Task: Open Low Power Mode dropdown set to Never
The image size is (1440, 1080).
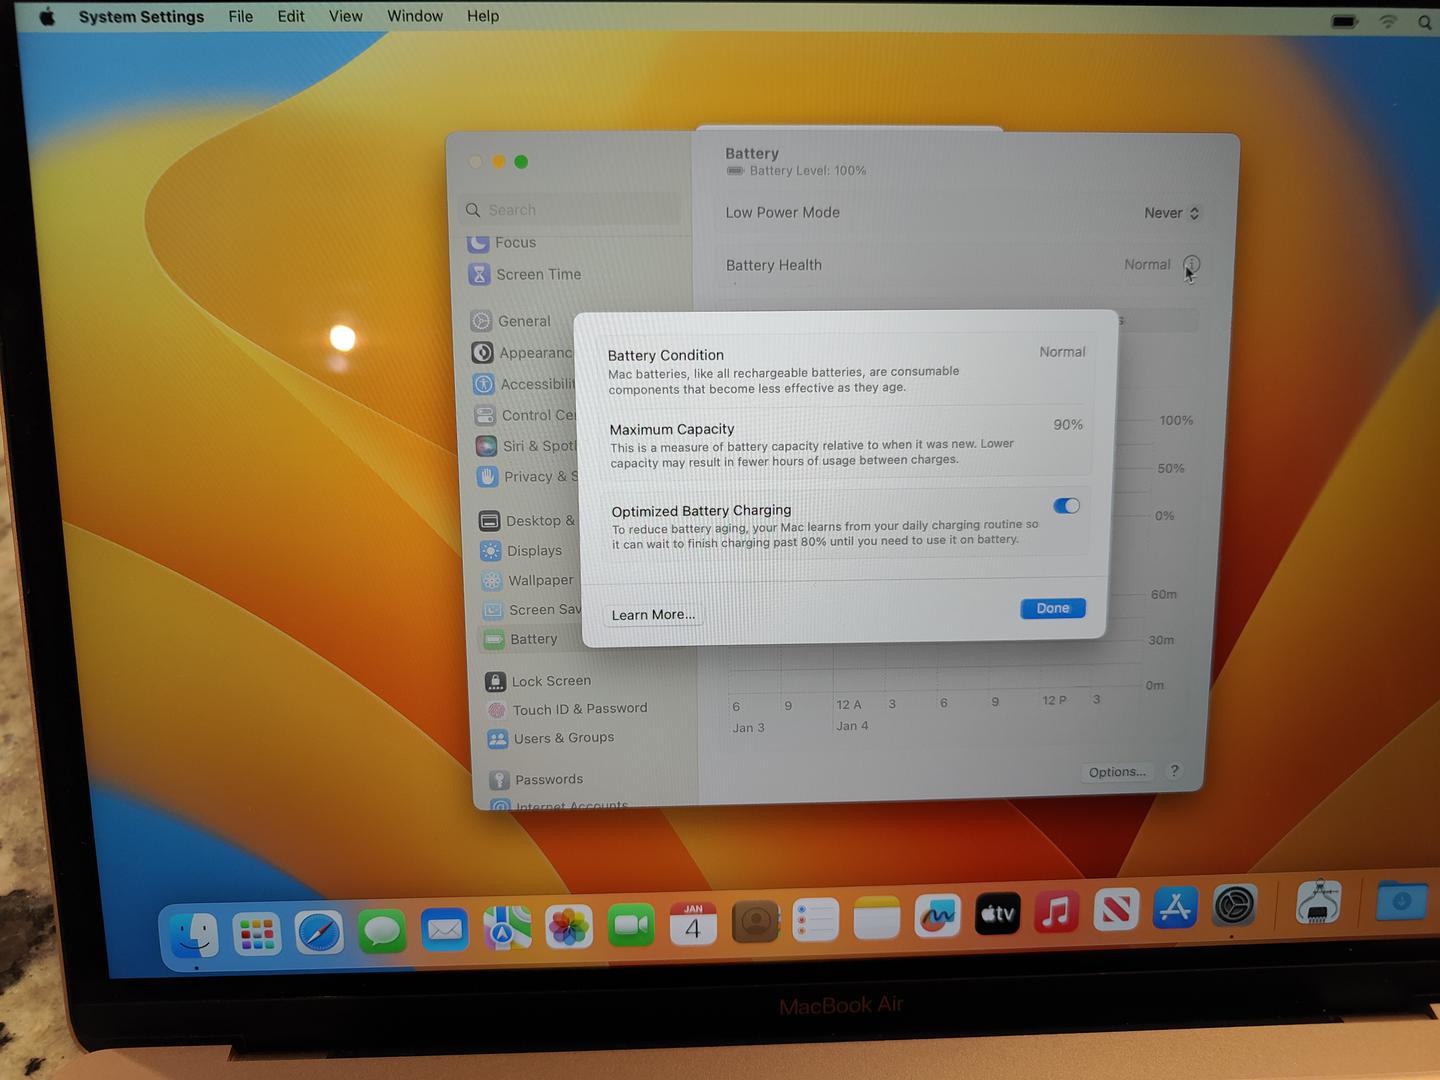Action: [x=1171, y=213]
